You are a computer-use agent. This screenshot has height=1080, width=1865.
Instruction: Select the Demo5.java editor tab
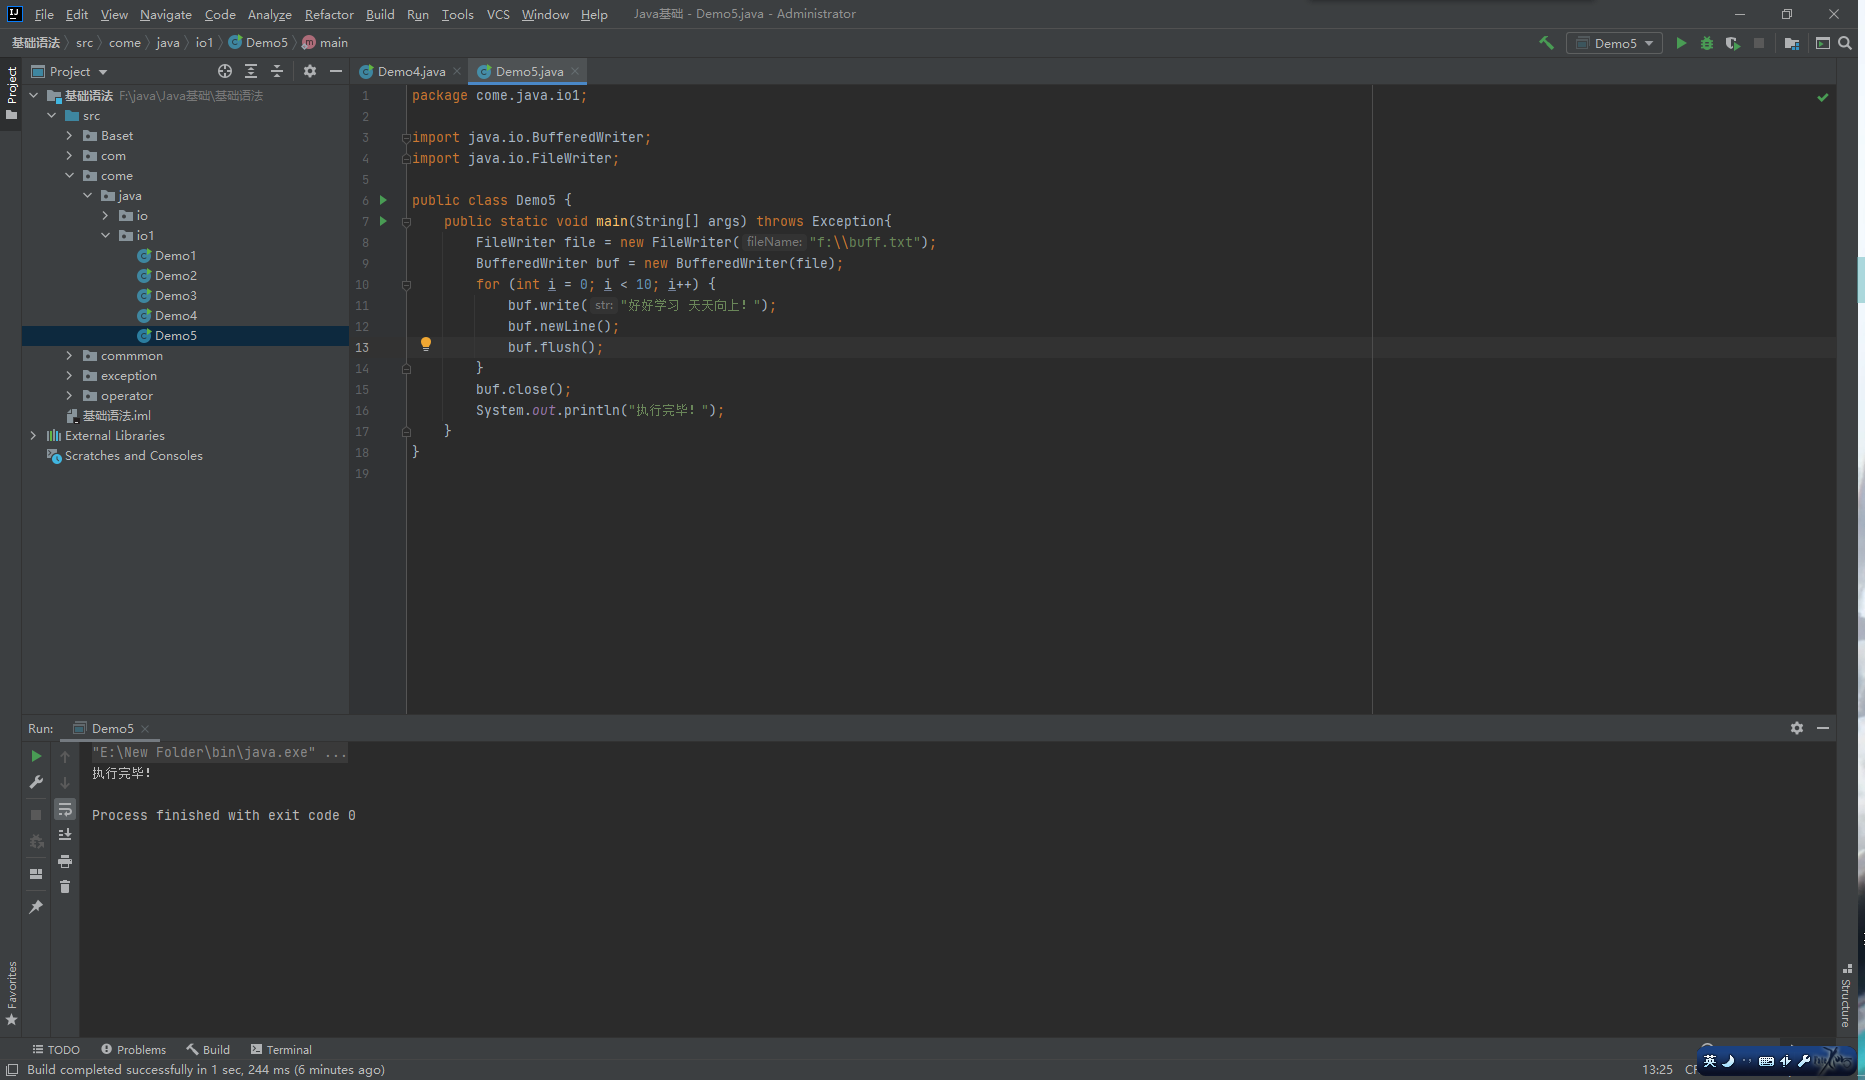coord(529,71)
